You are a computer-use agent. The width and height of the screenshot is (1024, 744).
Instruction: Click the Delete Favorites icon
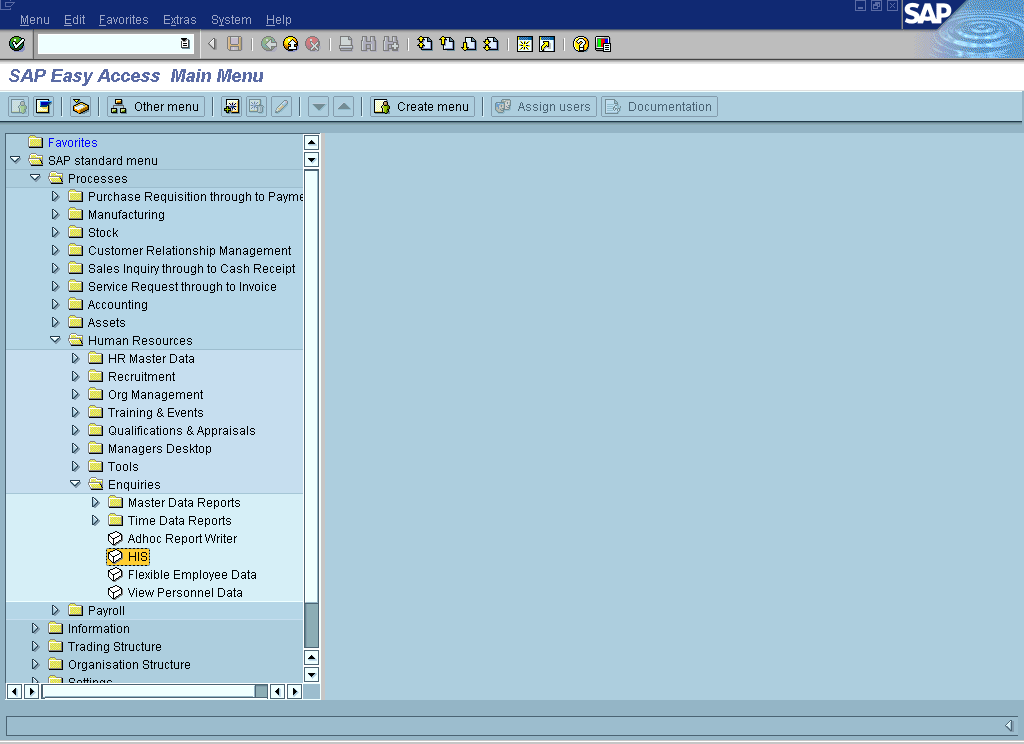point(256,106)
